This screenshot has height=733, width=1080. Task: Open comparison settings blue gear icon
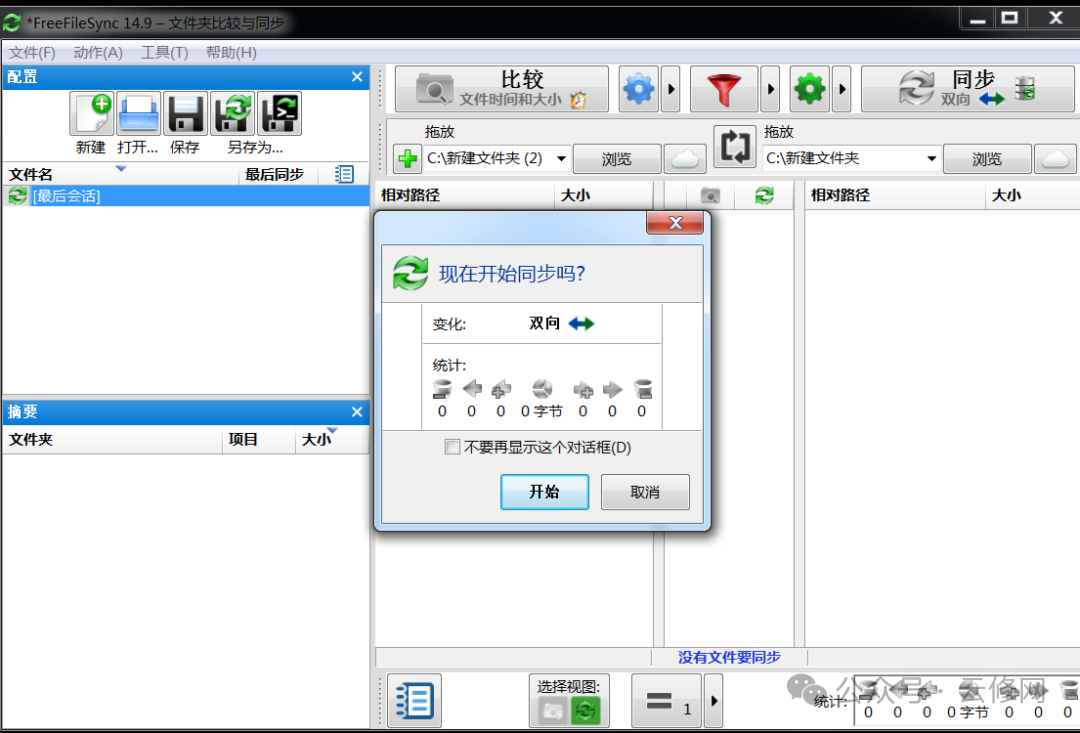638,89
